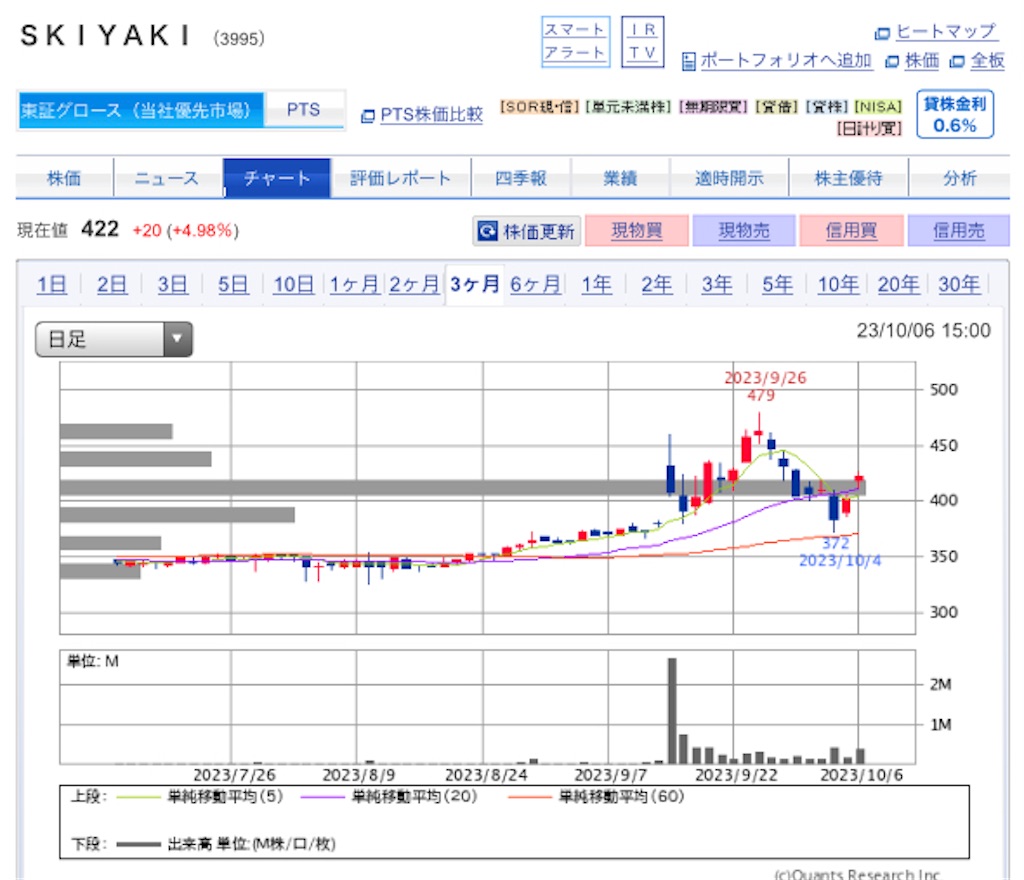Click the 2023/9/26 high 479 label
This screenshot has width=1024, height=880.
(765, 386)
